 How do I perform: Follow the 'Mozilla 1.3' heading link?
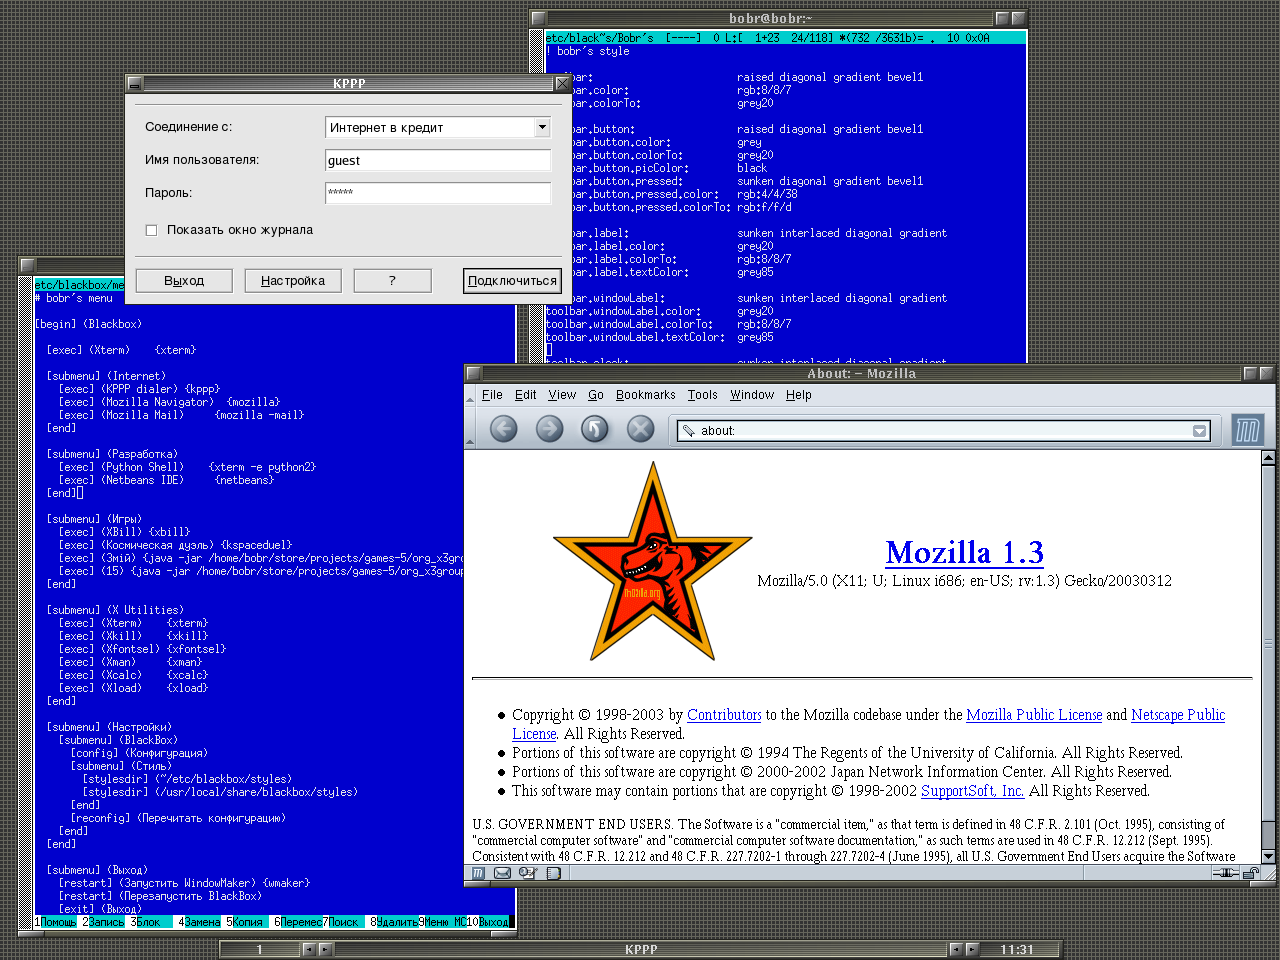965,552
